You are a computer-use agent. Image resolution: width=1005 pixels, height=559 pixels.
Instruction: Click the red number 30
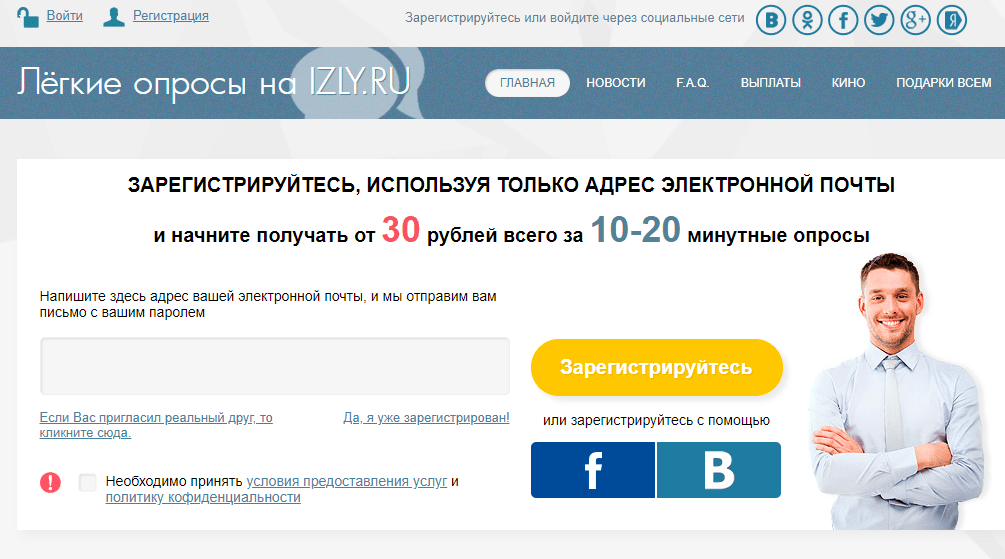point(401,229)
